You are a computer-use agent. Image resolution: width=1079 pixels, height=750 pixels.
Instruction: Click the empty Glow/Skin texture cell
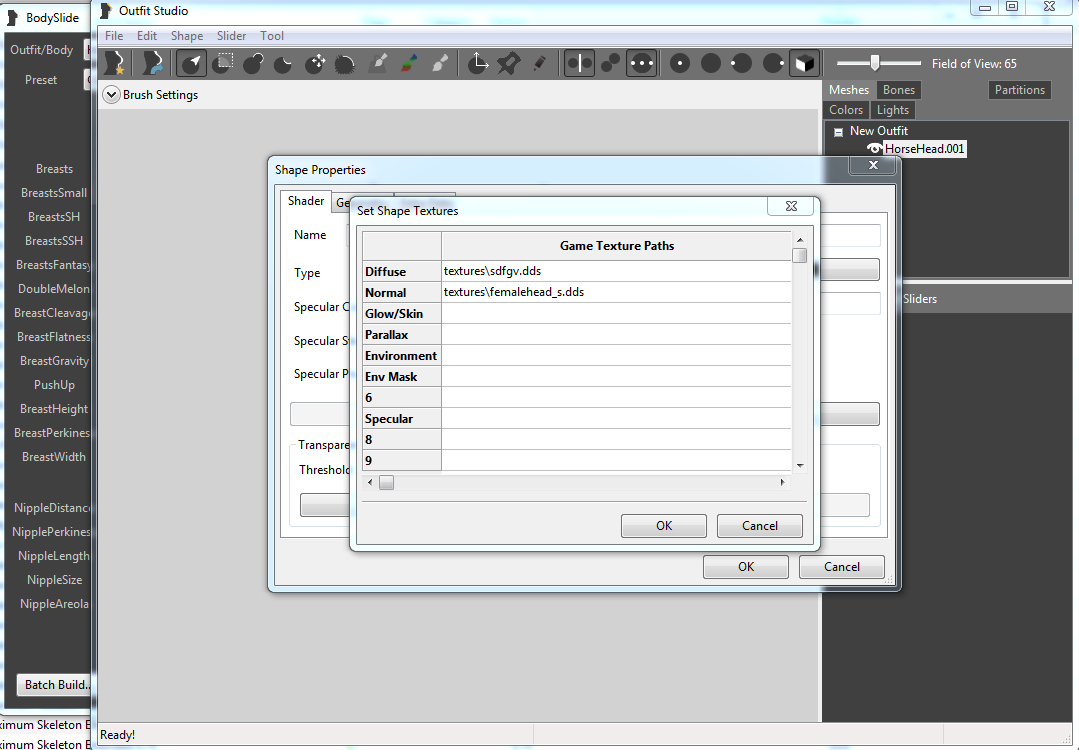(616, 313)
